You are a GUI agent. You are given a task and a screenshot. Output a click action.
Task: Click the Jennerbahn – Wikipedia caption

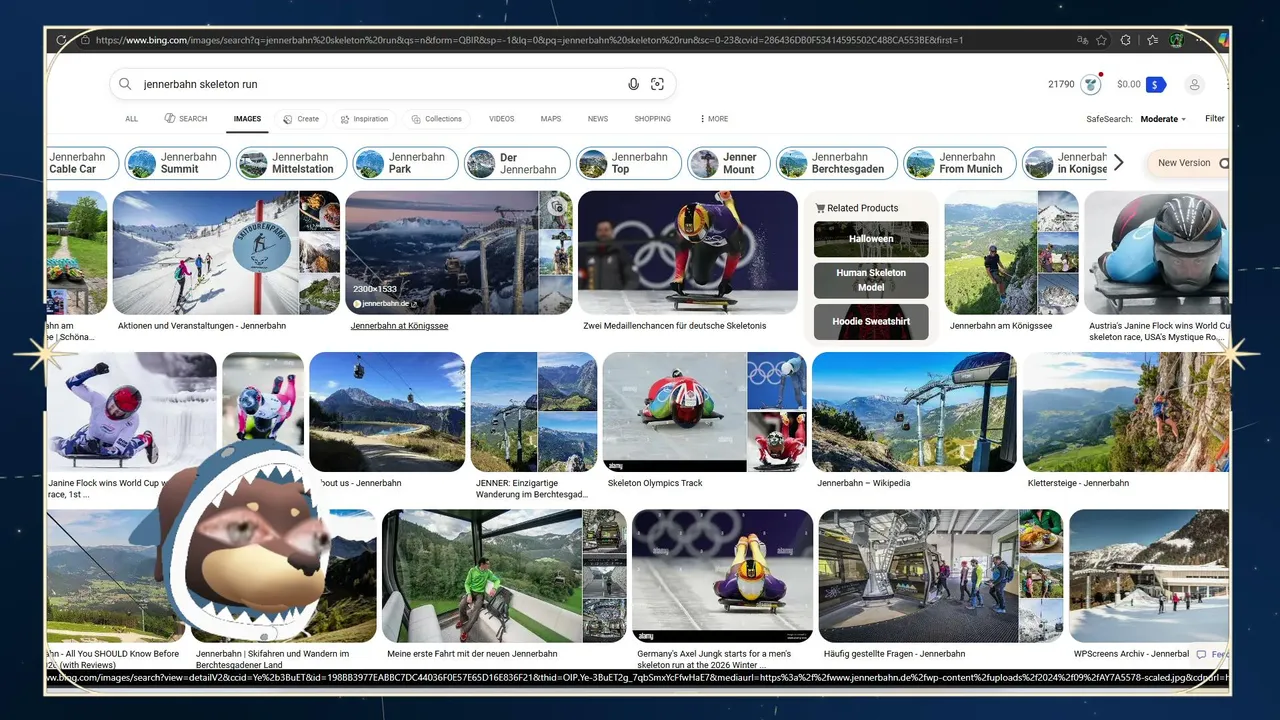pos(863,483)
